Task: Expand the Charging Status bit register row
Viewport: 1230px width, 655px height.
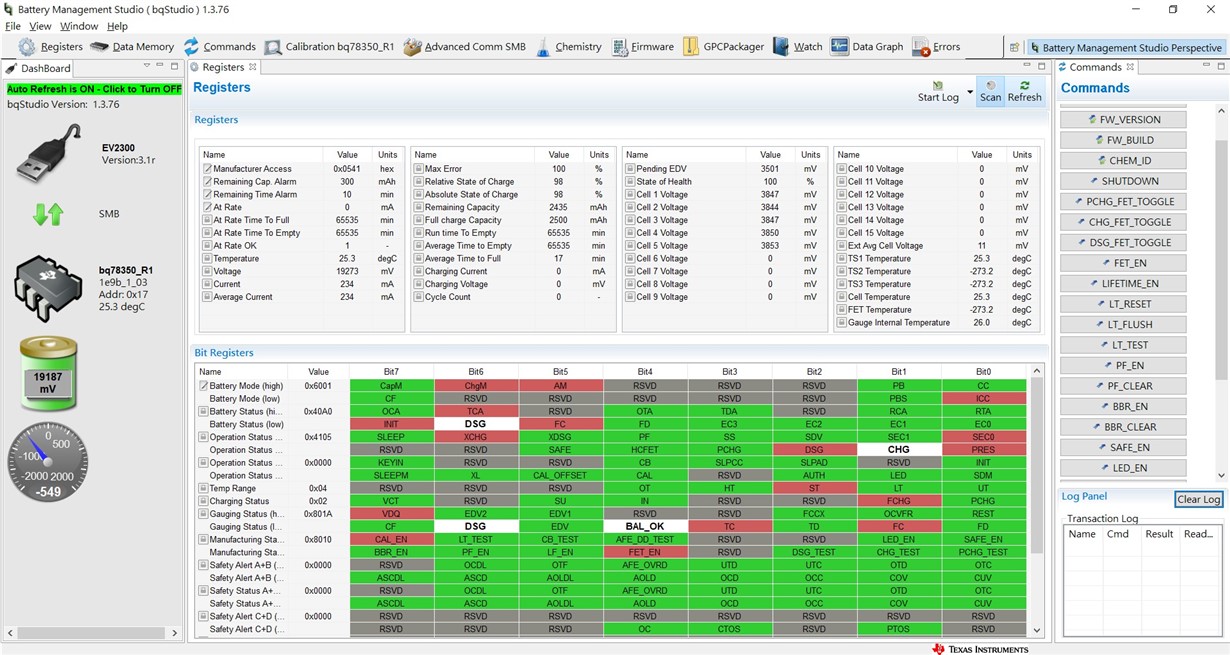Action: (203, 501)
